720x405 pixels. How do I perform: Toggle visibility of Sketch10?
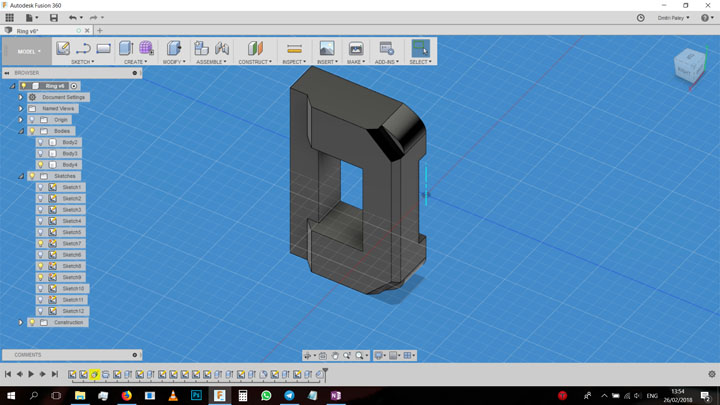(41, 288)
